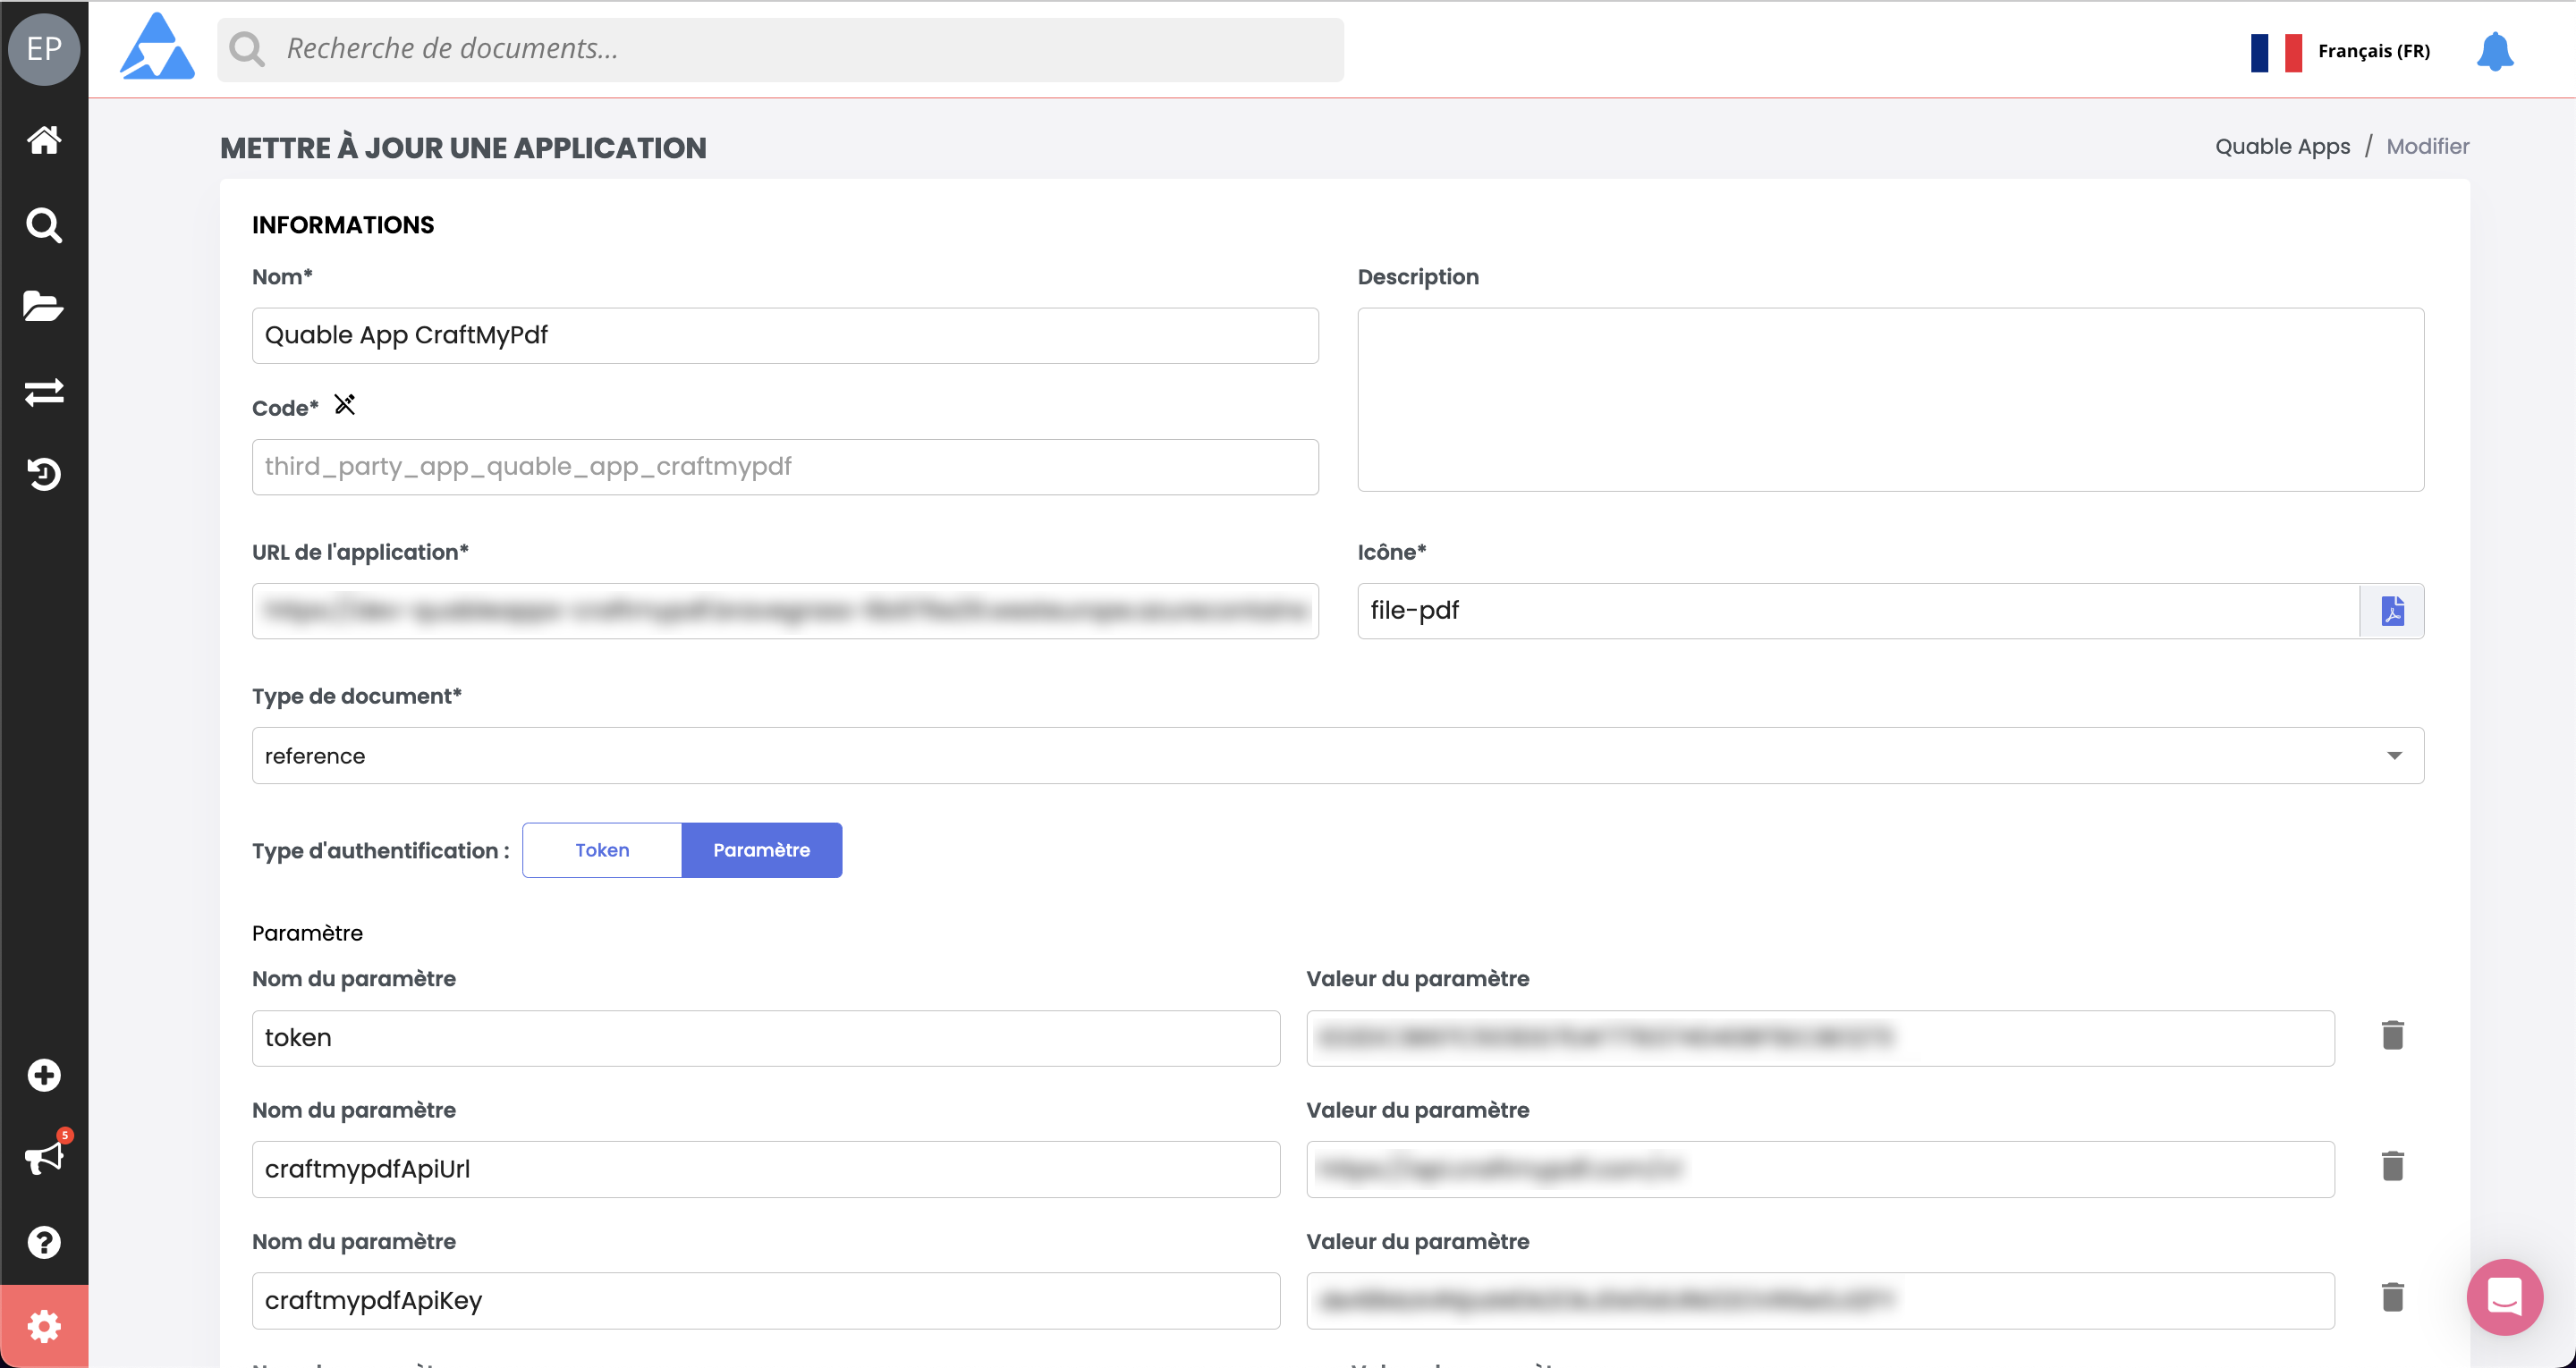The height and width of the screenshot is (1368, 2576).
Task: Click the 'Paramètre' section label
Action: point(307,933)
